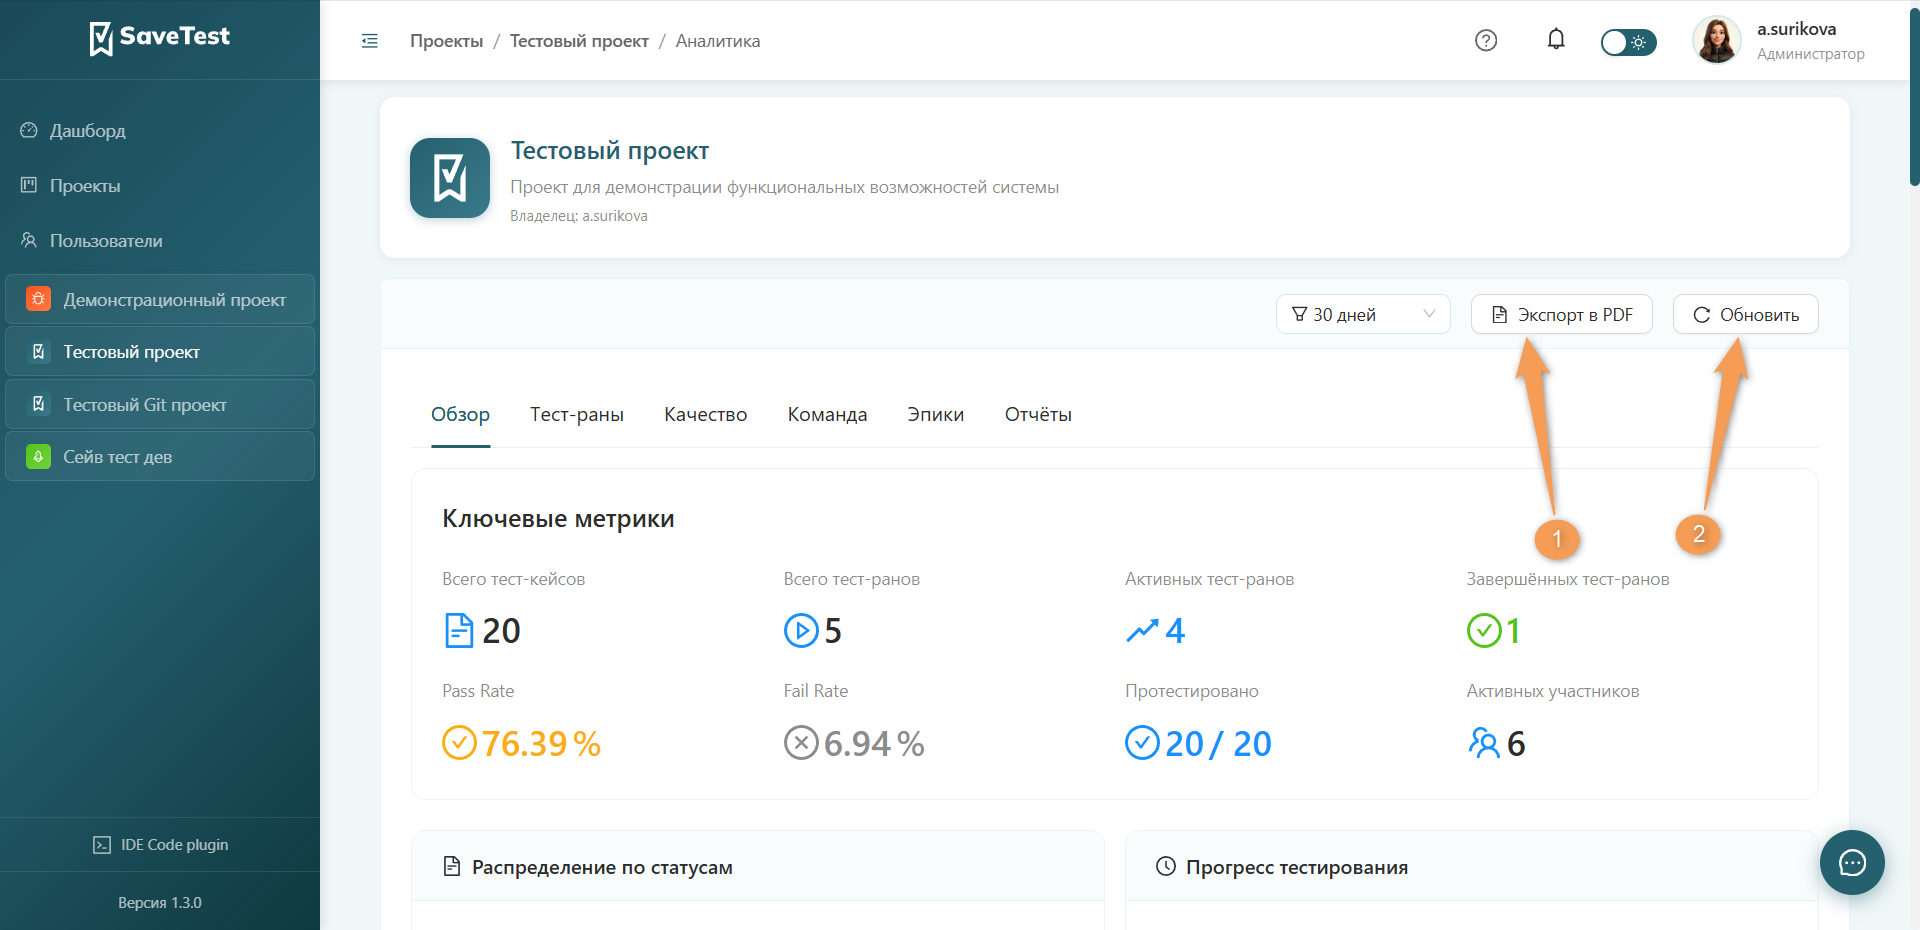Screen dimensions: 1920x930
Task: Open the IDE Code plugin link
Action: [160, 845]
